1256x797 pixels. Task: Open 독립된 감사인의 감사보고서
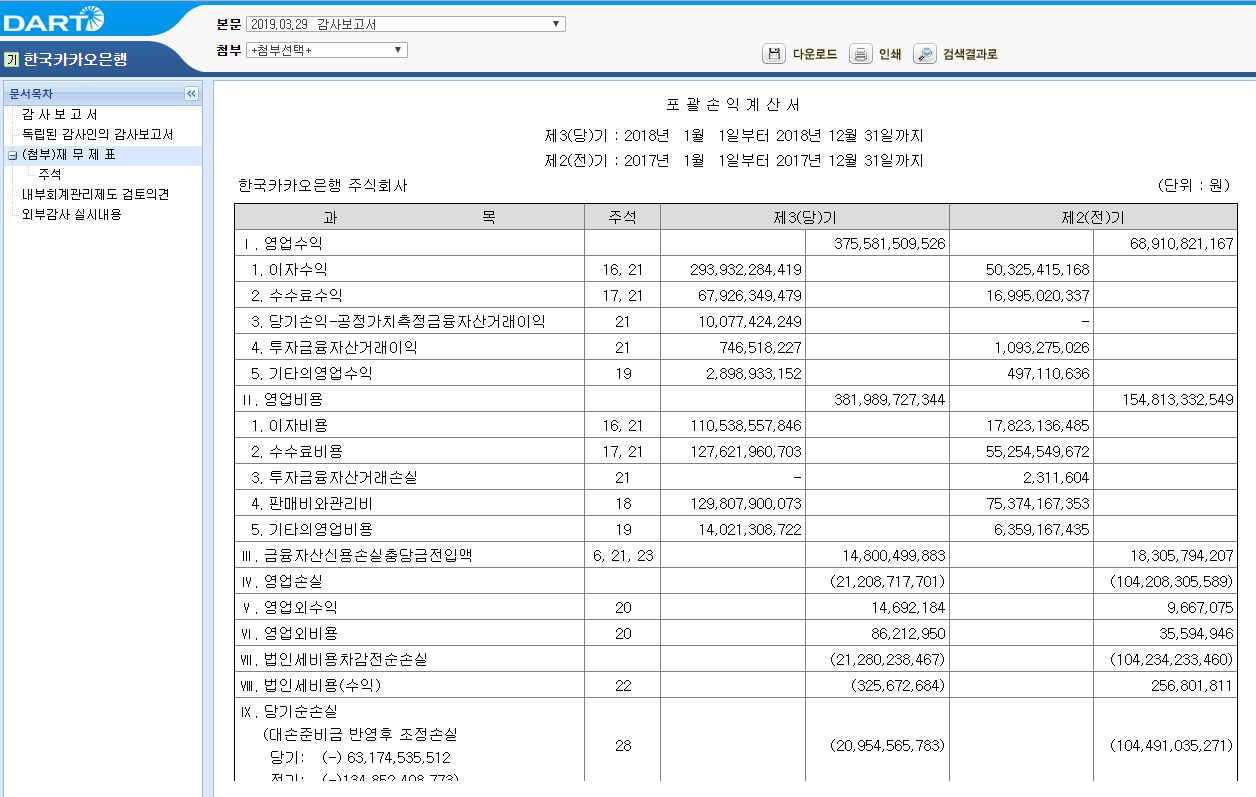coord(98,135)
